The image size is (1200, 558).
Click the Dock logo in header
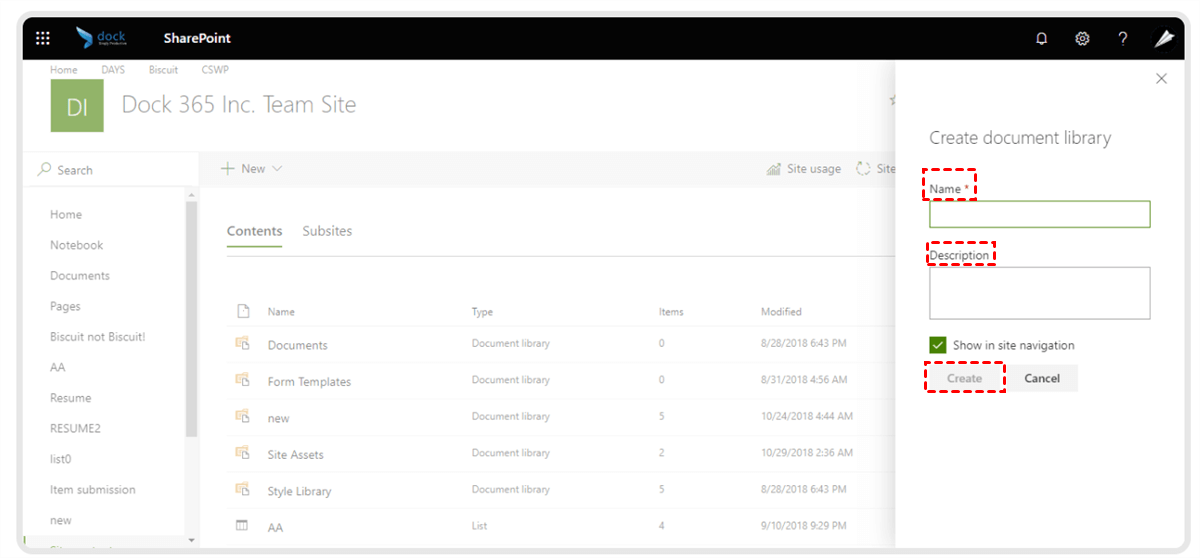coord(101,38)
